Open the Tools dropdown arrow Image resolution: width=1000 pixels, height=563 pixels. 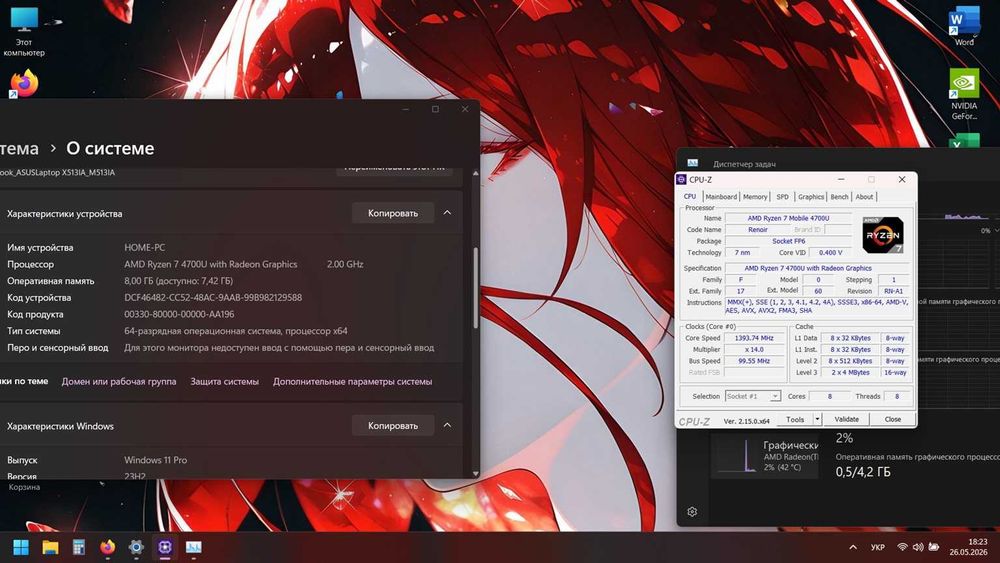pyautogui.click(x=817, y=419)
